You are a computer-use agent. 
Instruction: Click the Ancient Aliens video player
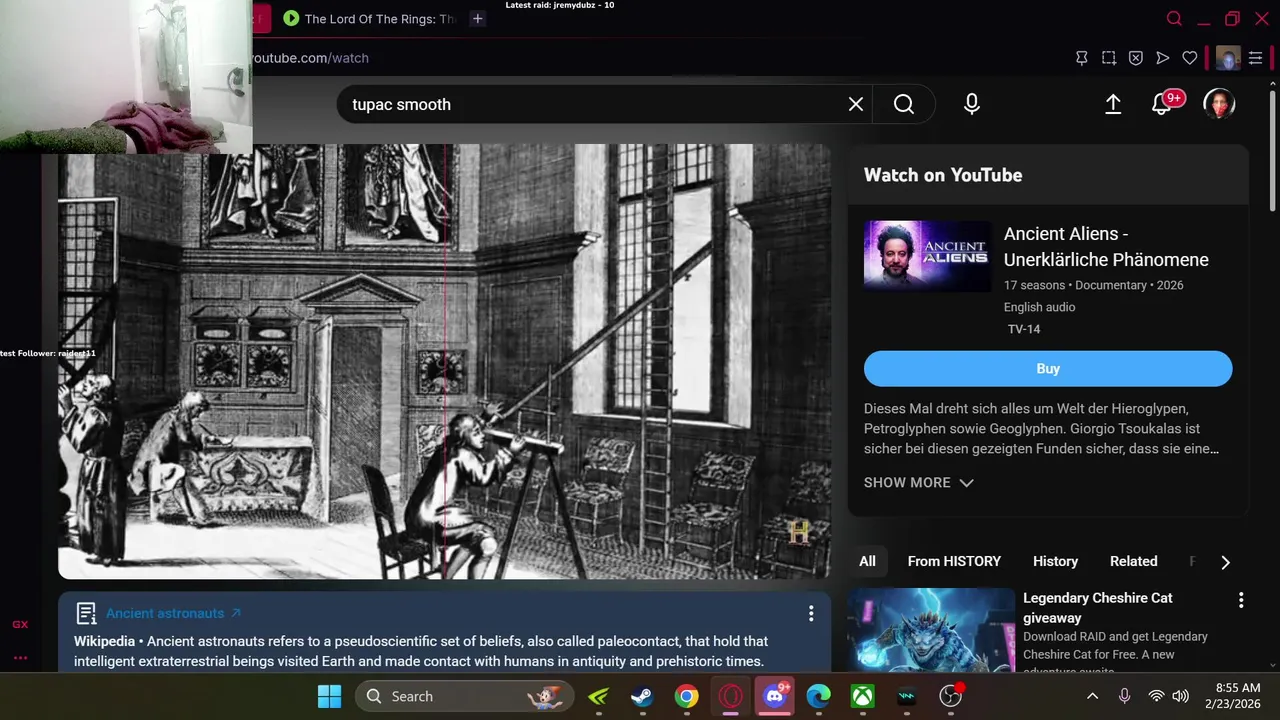coord(444,362)
